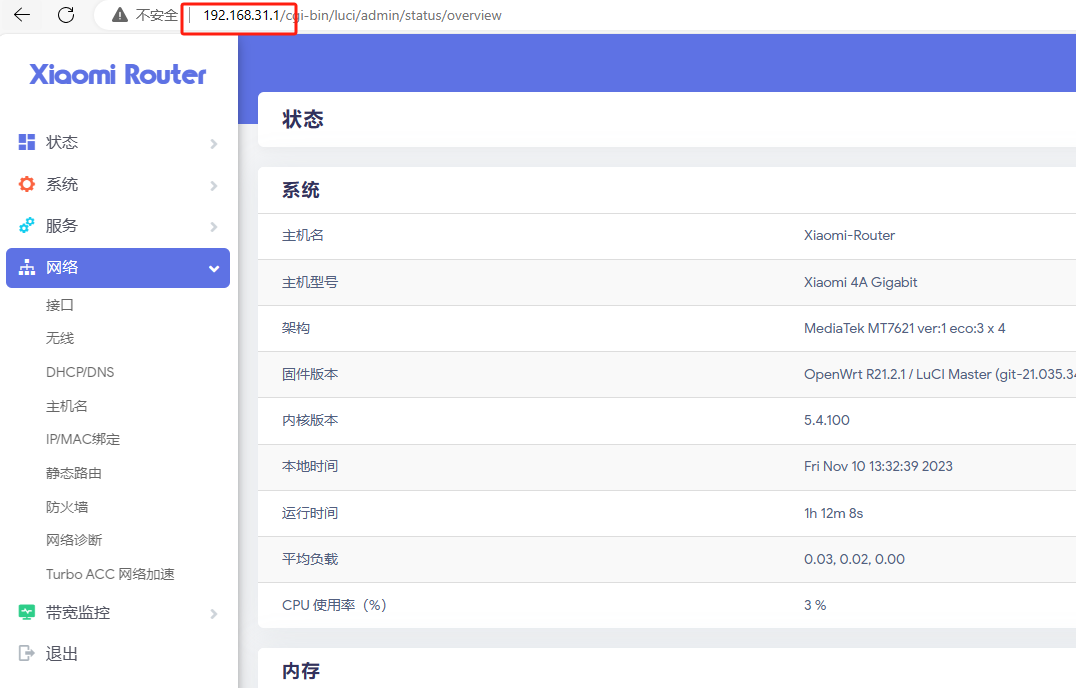Select the Xiaomi-Router hostname value

click(850, 235)
